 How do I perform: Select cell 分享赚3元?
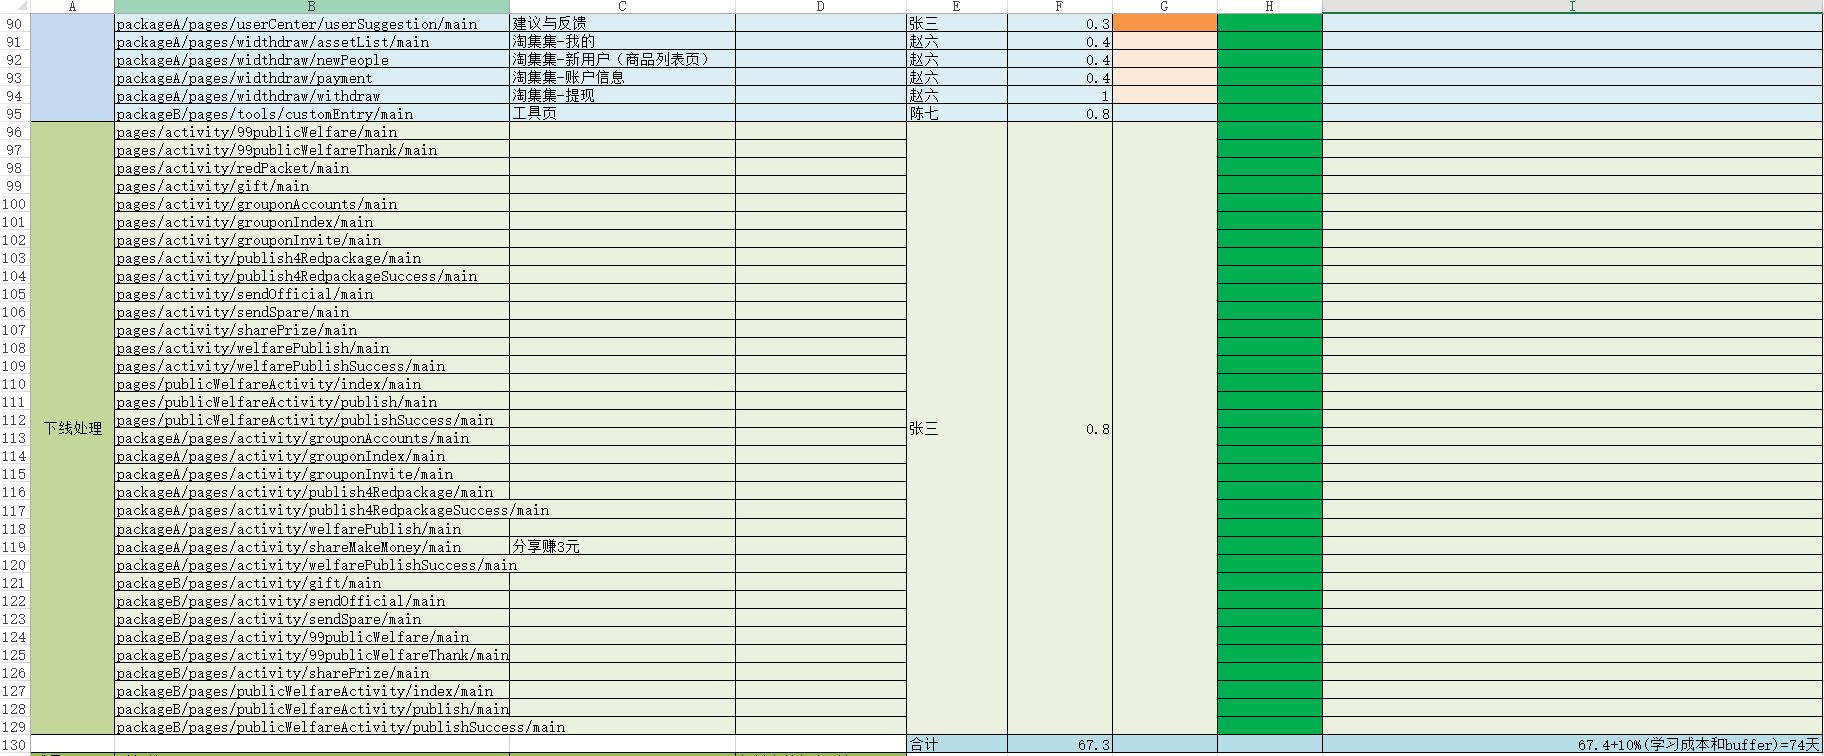point(622,546)
